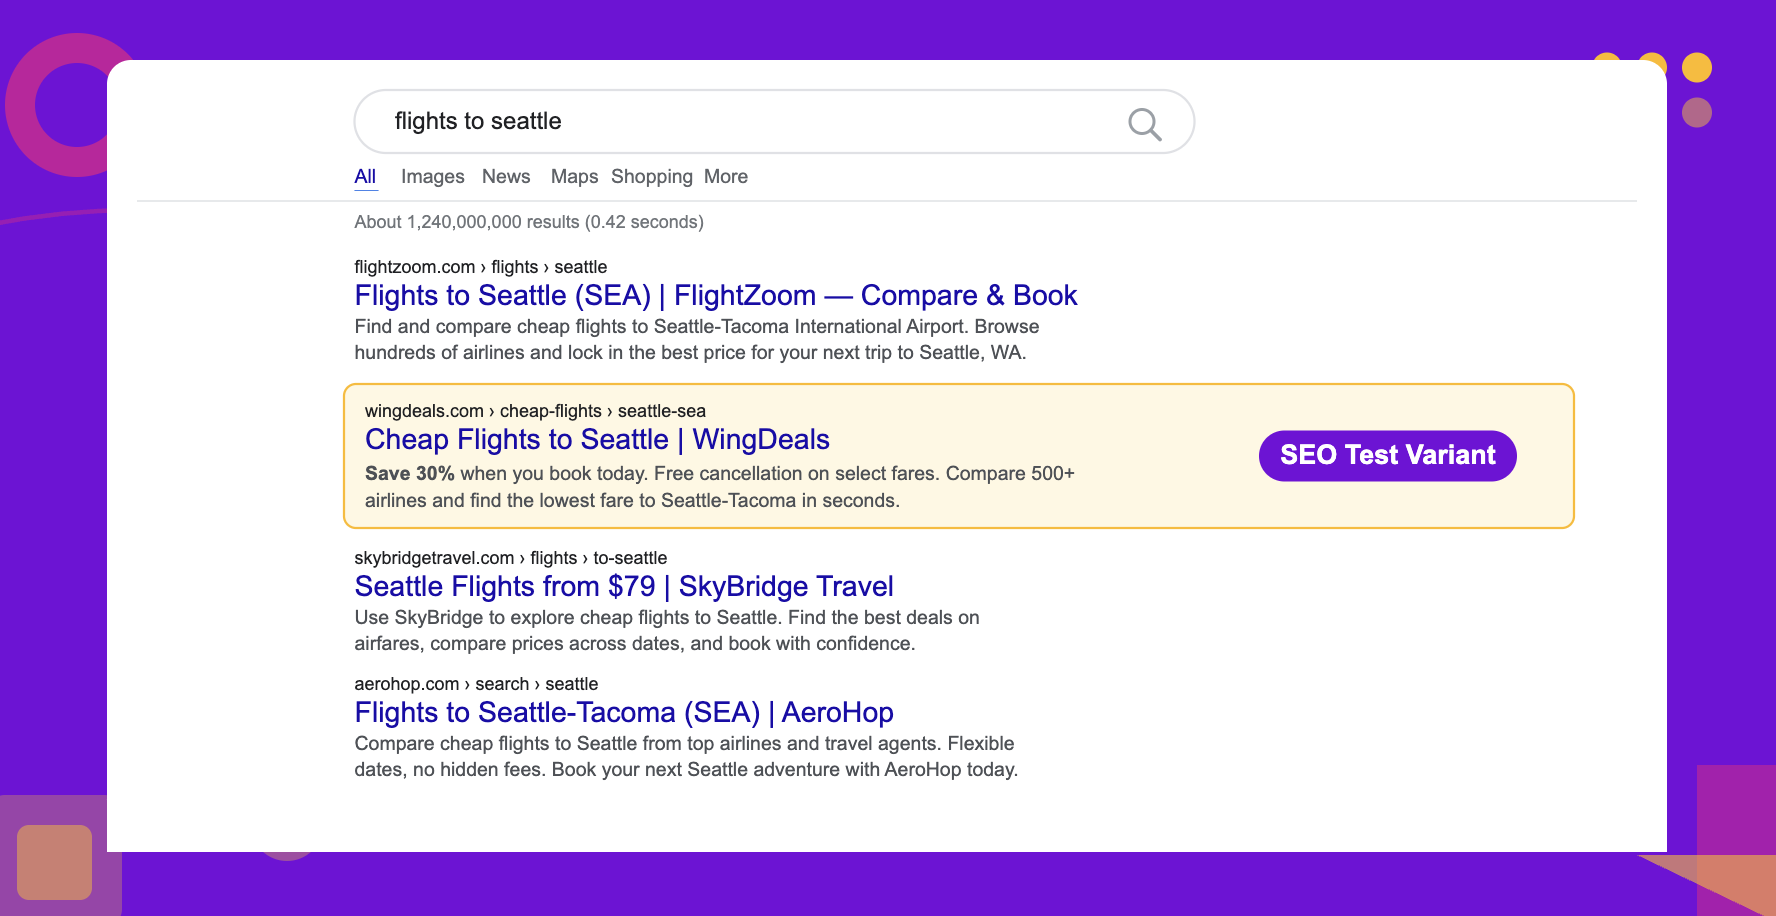Image resolution: width=1776 pixels, height=916 pixels.
Task: Switch to the Images tab
Action: pyautogui.click(x=432, y=176)
